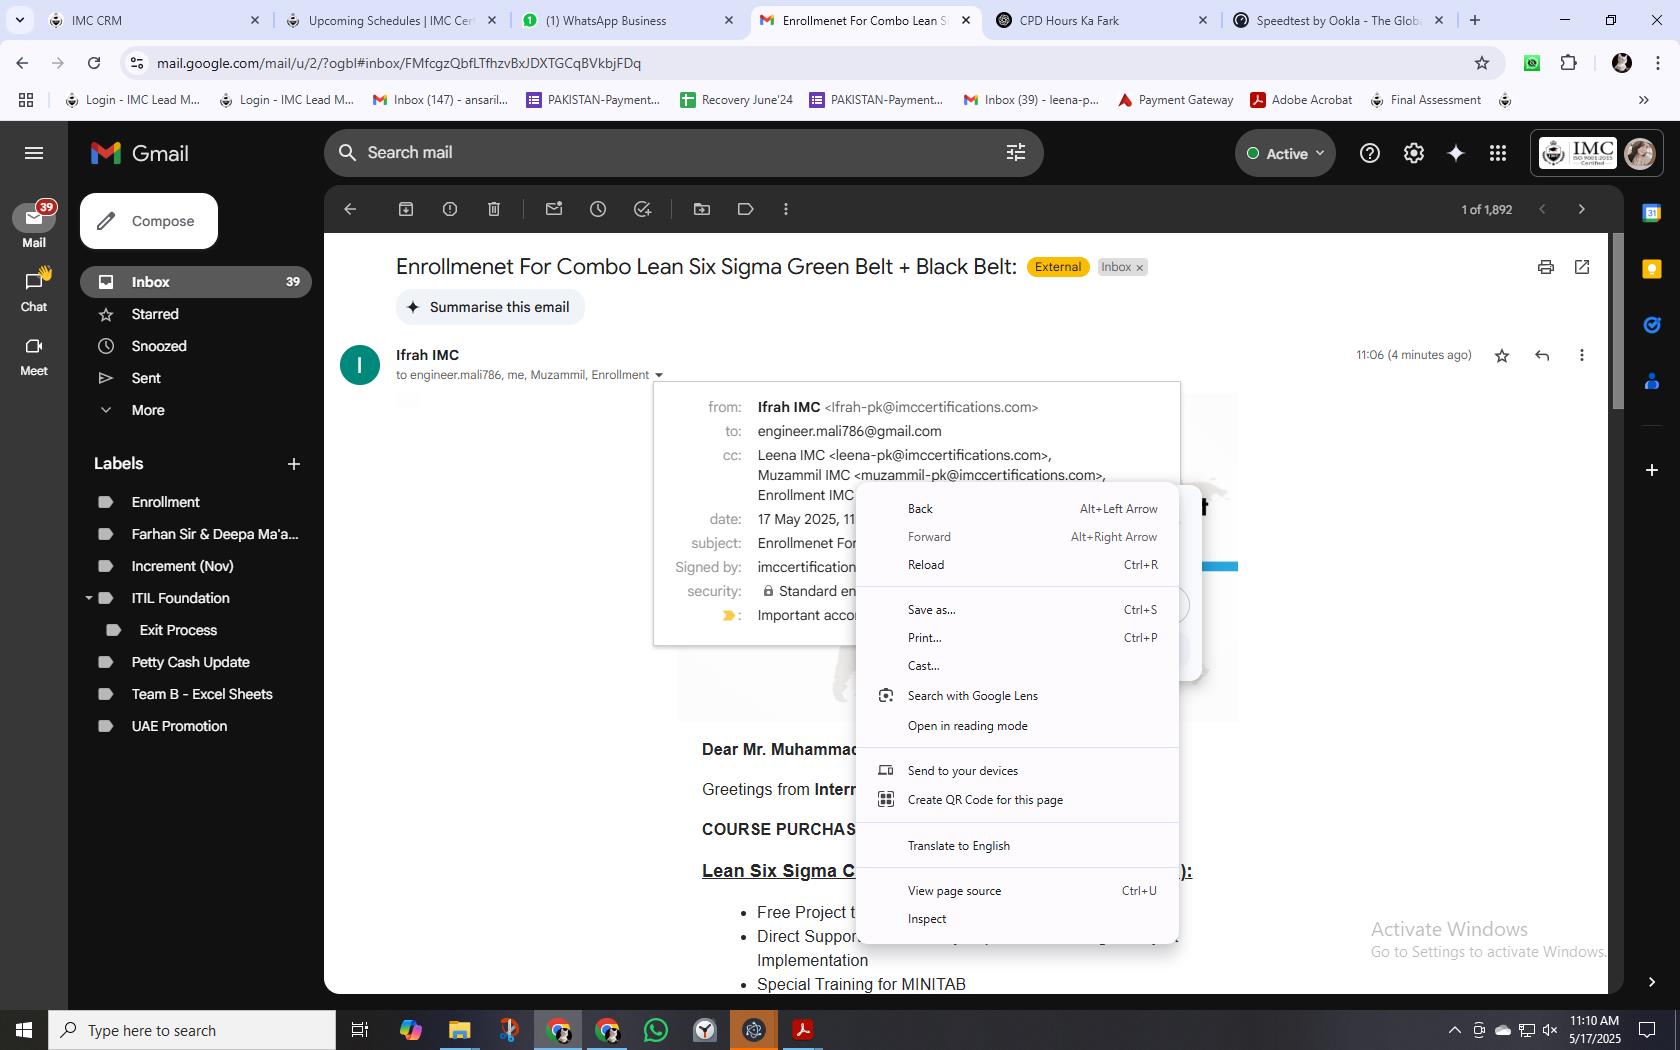This screenshot has height=1050, width=1680.
Task: Click the email vertical scrollbar
Action: (1618, 322)
